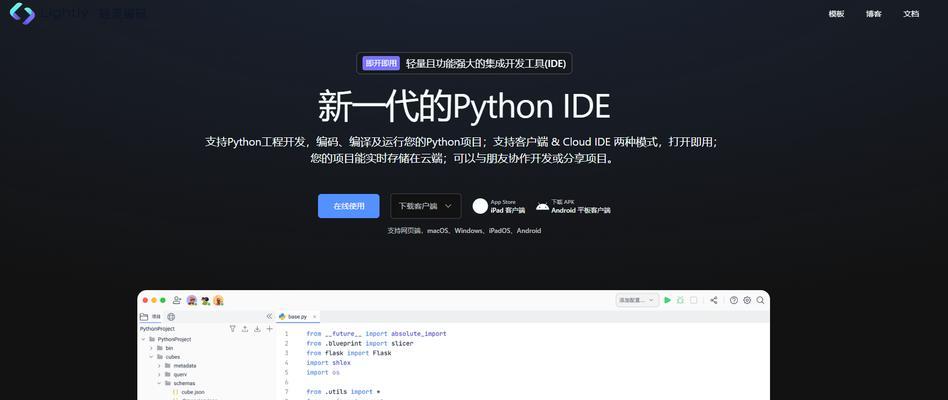Click the 在线使用 blue button
The image size is (948, 400).
pos(349,206)
